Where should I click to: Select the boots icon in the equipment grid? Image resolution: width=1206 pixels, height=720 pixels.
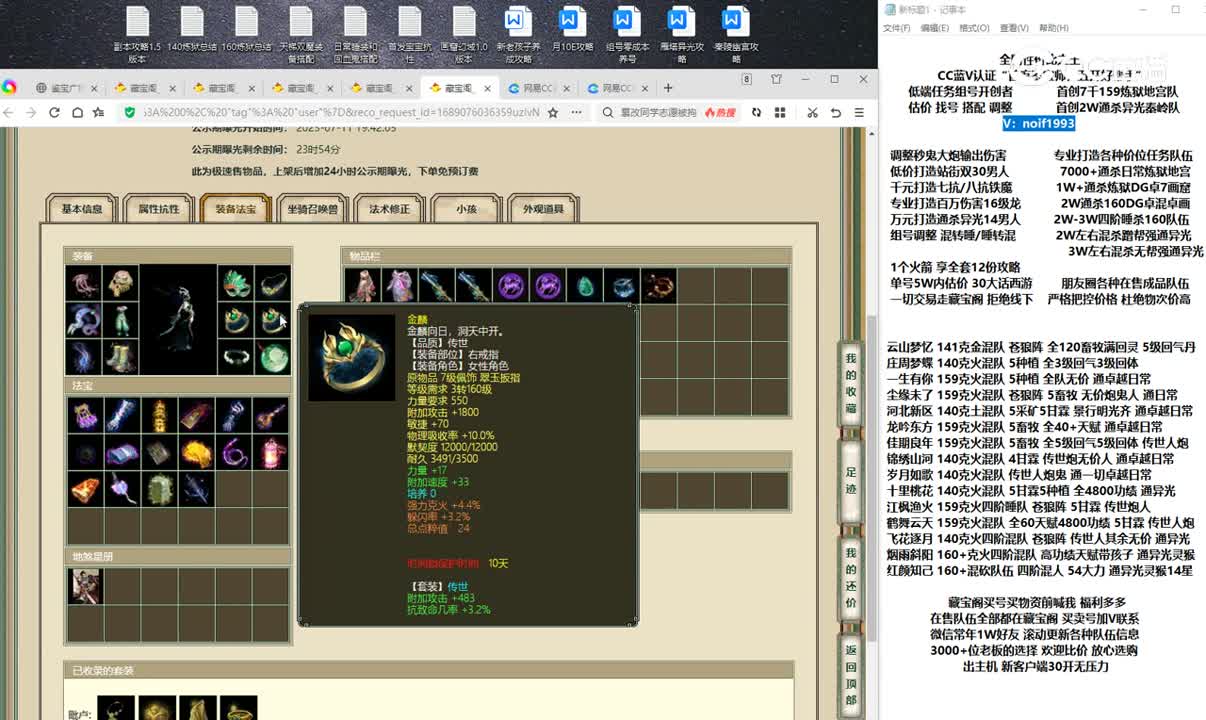tap(121, 358)
